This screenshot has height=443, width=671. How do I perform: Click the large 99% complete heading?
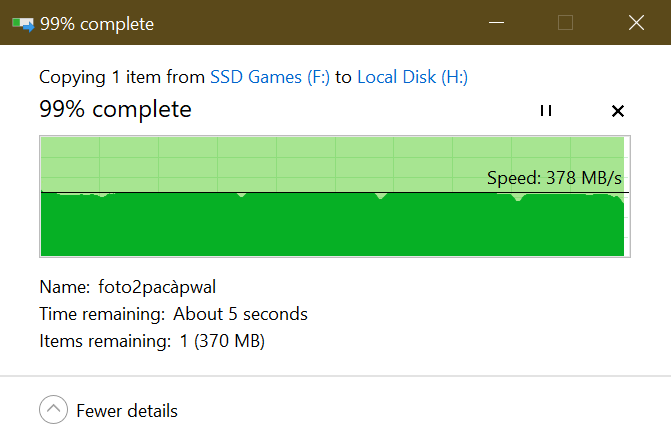[x=115, y=110]
